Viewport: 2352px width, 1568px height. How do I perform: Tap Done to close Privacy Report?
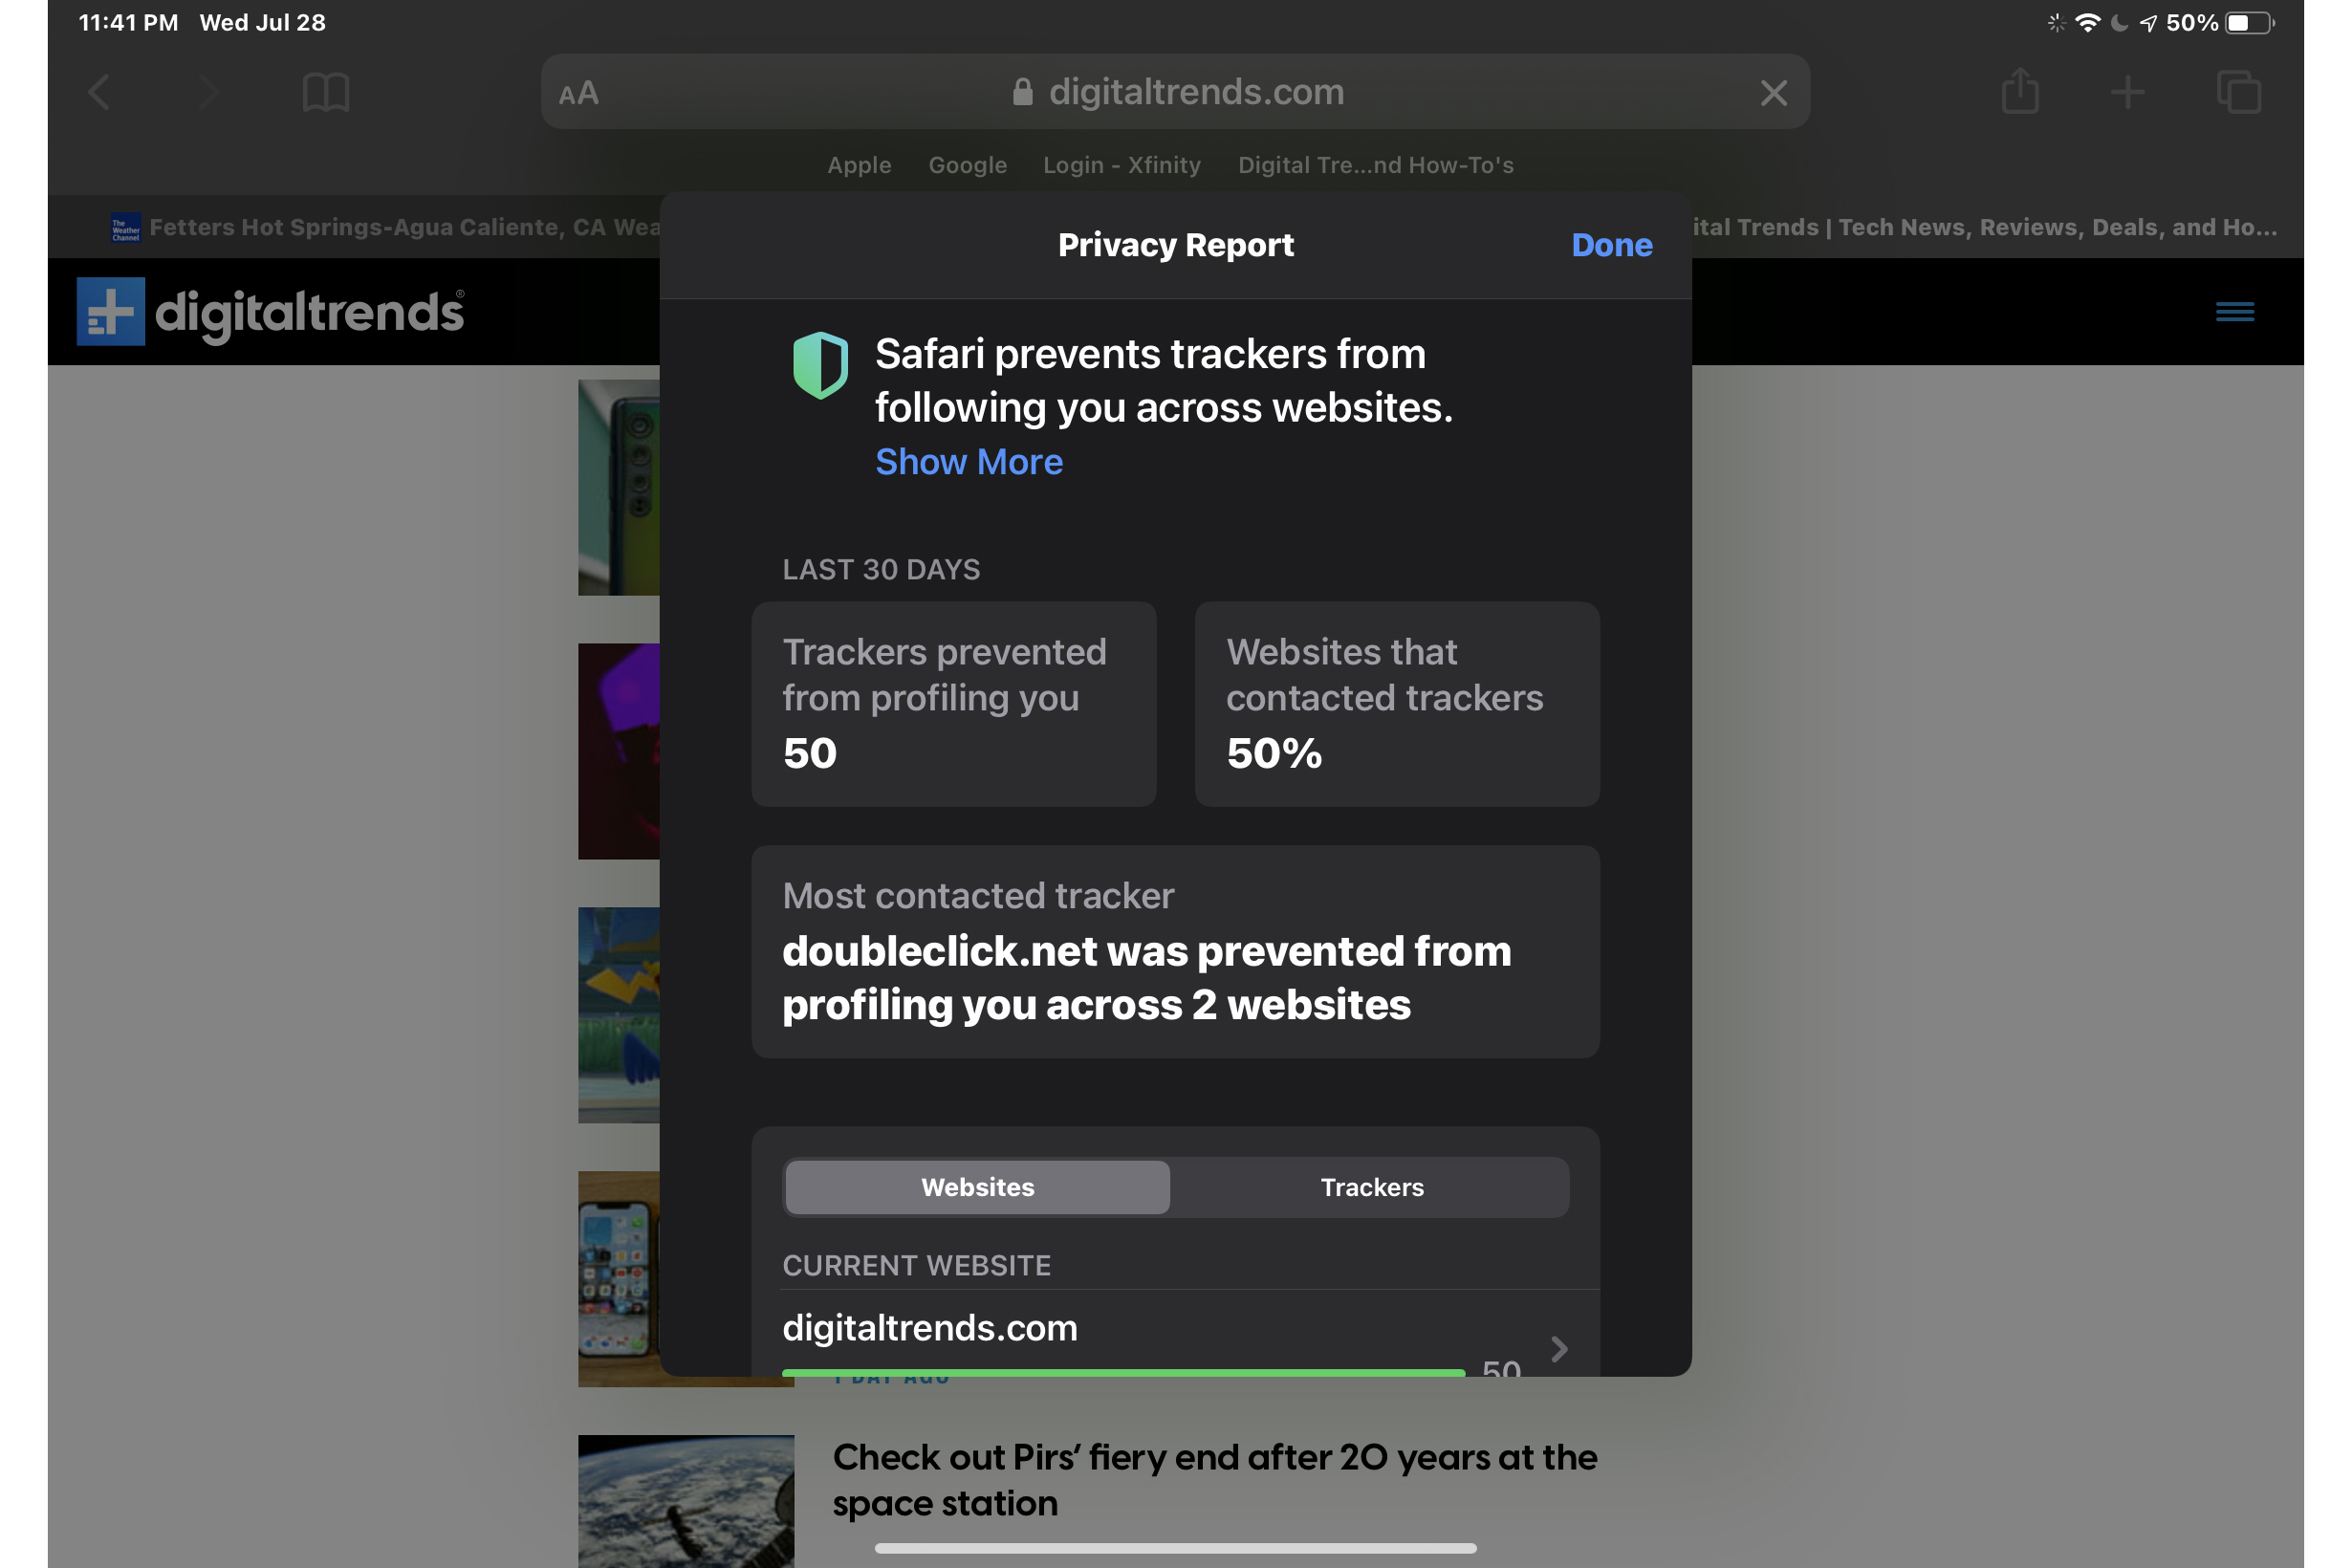click(1611, 245)
